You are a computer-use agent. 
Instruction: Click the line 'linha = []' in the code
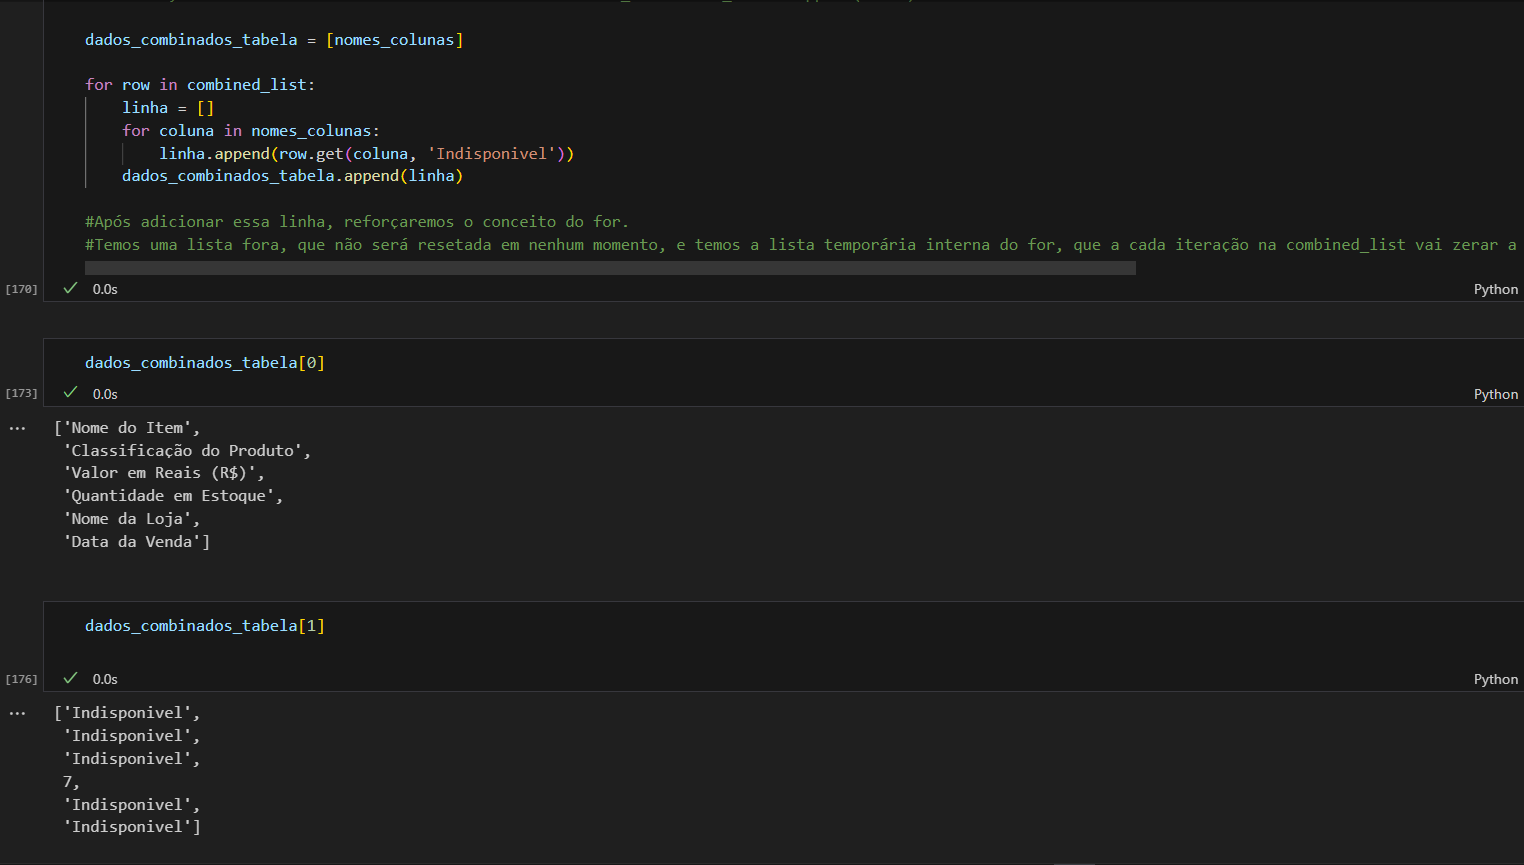[x=168, y=108]
